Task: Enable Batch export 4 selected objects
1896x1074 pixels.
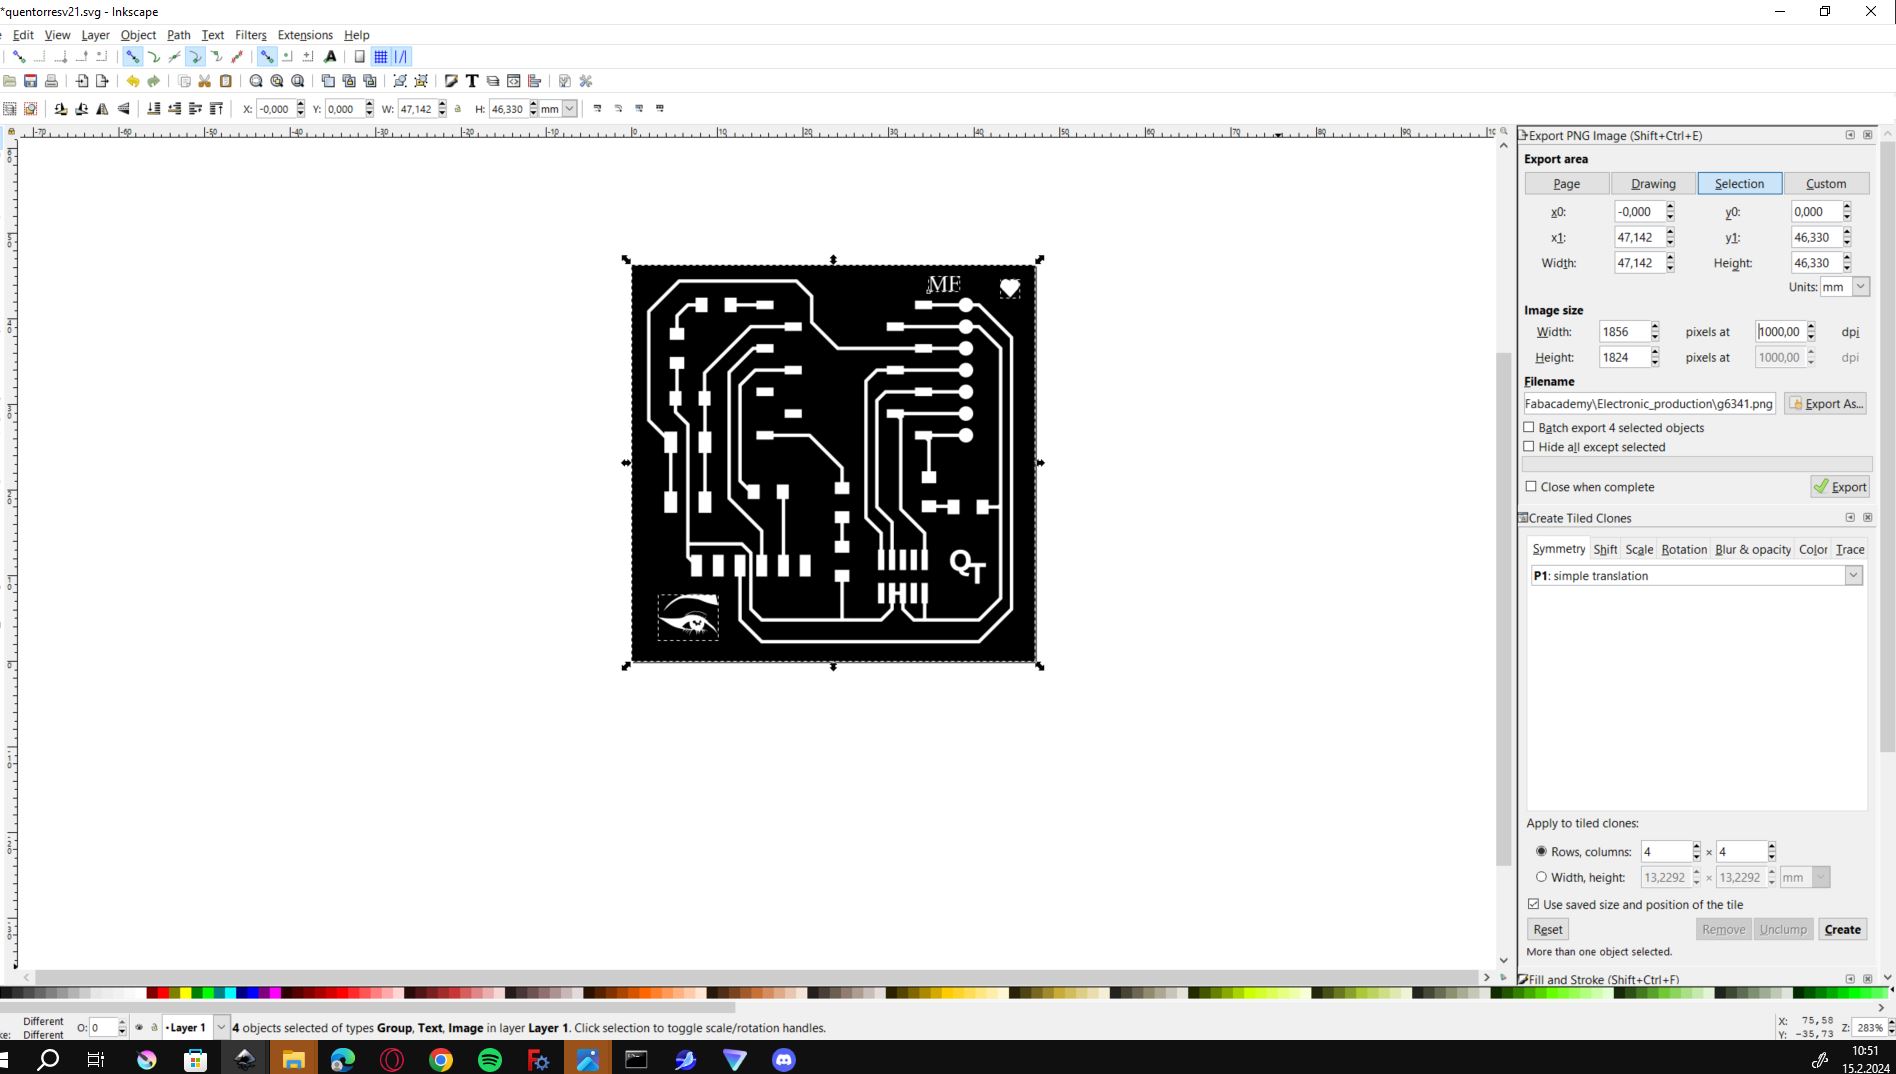Action: tap(1529, 428)
